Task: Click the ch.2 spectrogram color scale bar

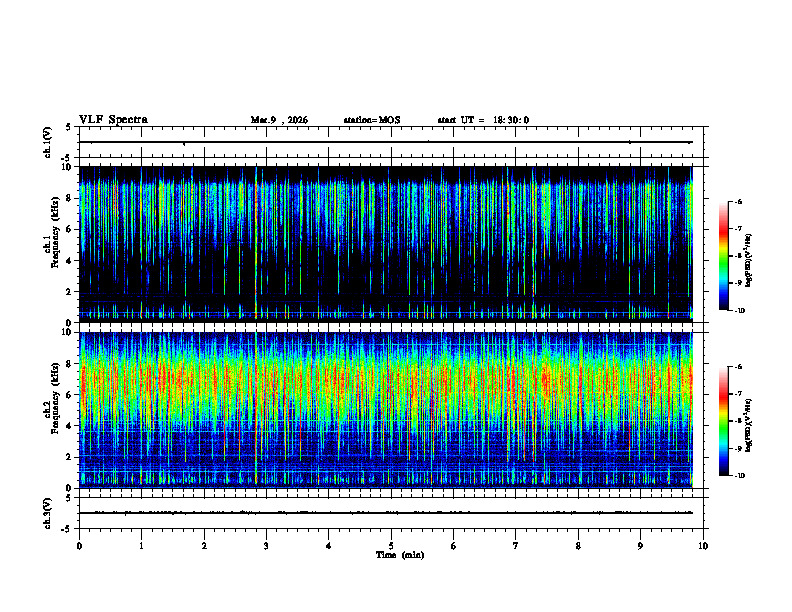Action: pos(723,421)
